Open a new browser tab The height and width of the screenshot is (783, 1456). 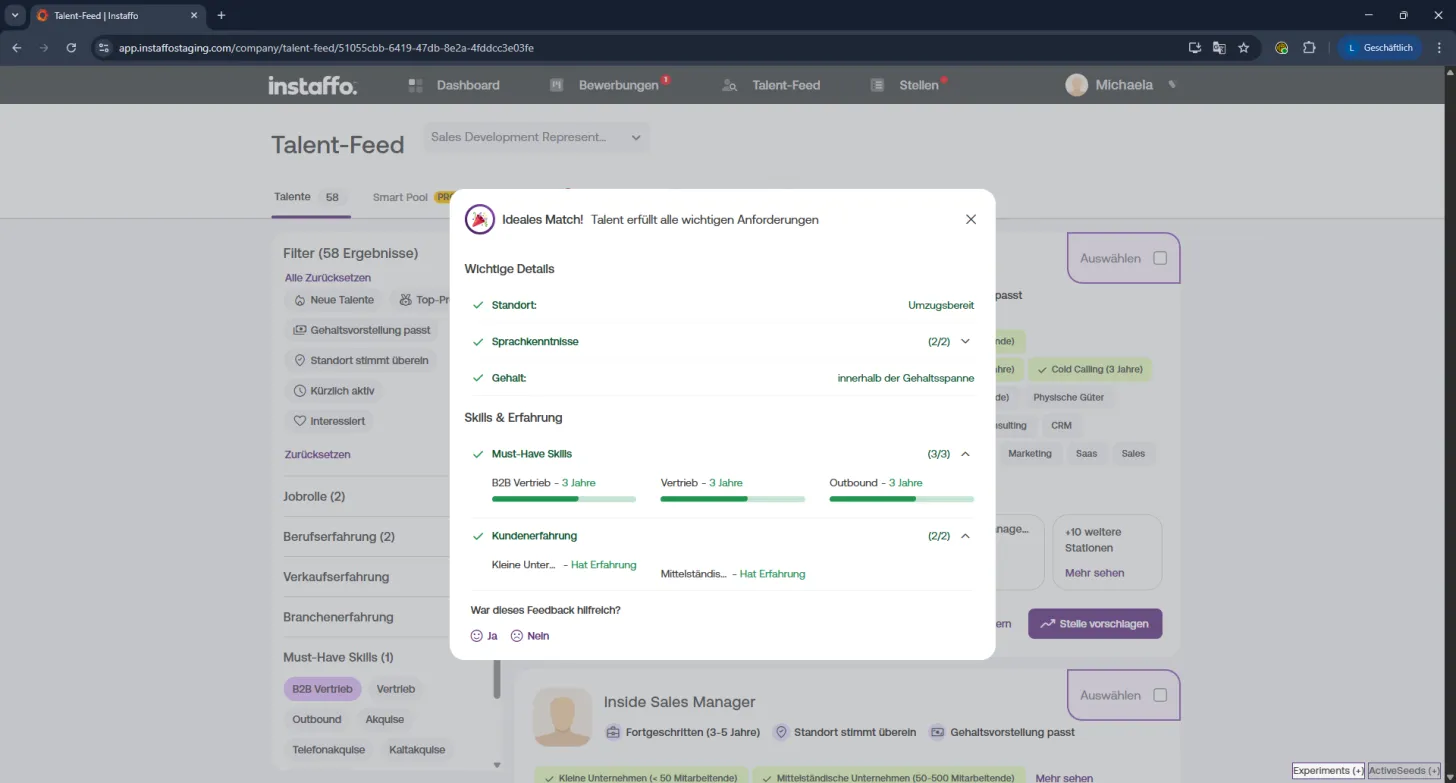[221, 15]
